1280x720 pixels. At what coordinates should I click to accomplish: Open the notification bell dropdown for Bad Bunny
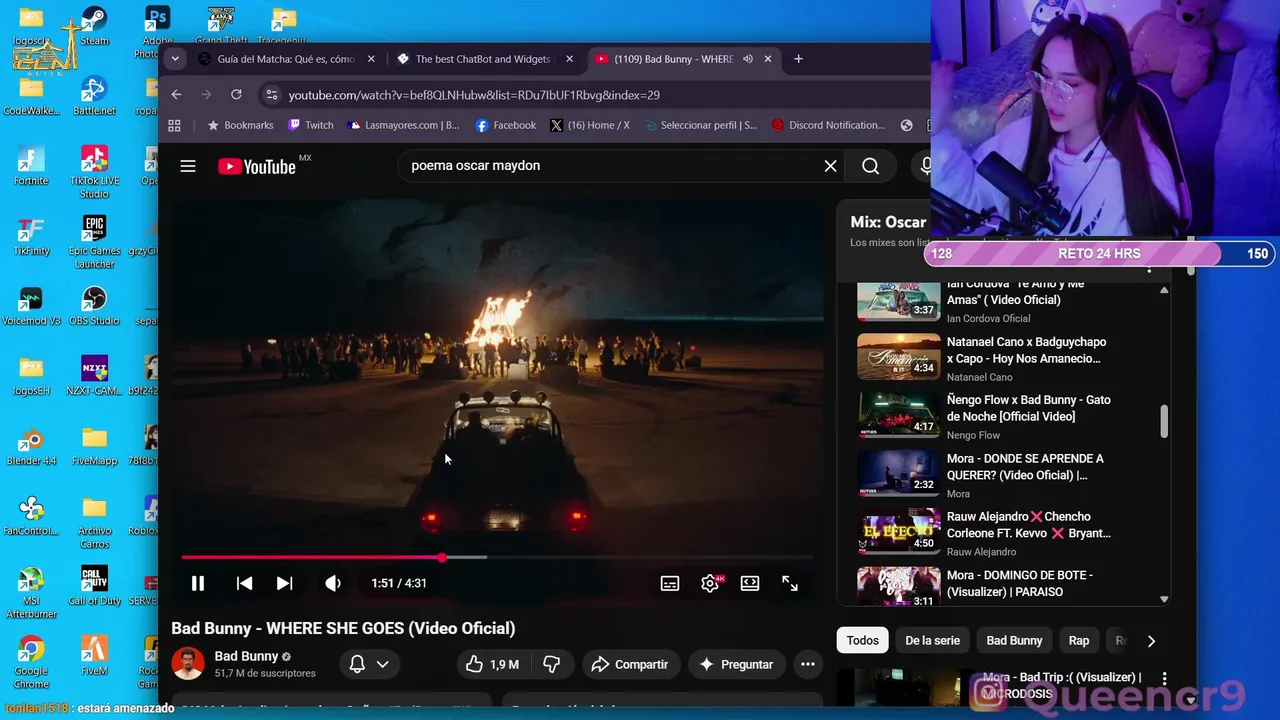click(369, 664)
